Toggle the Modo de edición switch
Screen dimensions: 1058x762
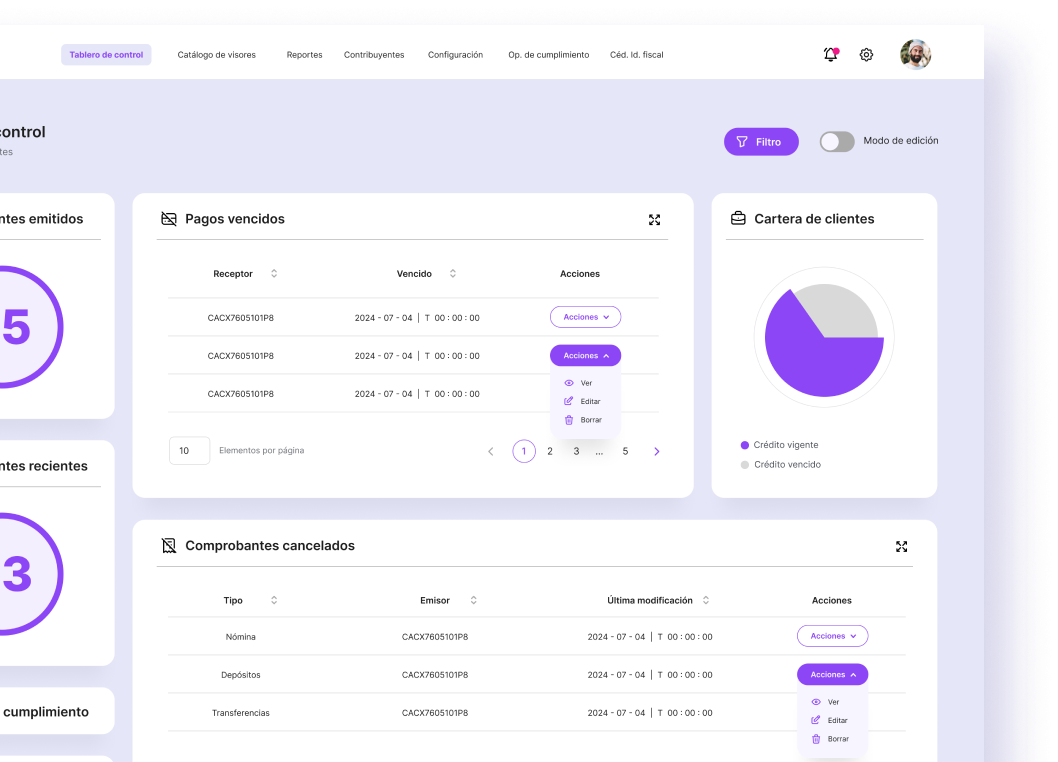[837, 142]
